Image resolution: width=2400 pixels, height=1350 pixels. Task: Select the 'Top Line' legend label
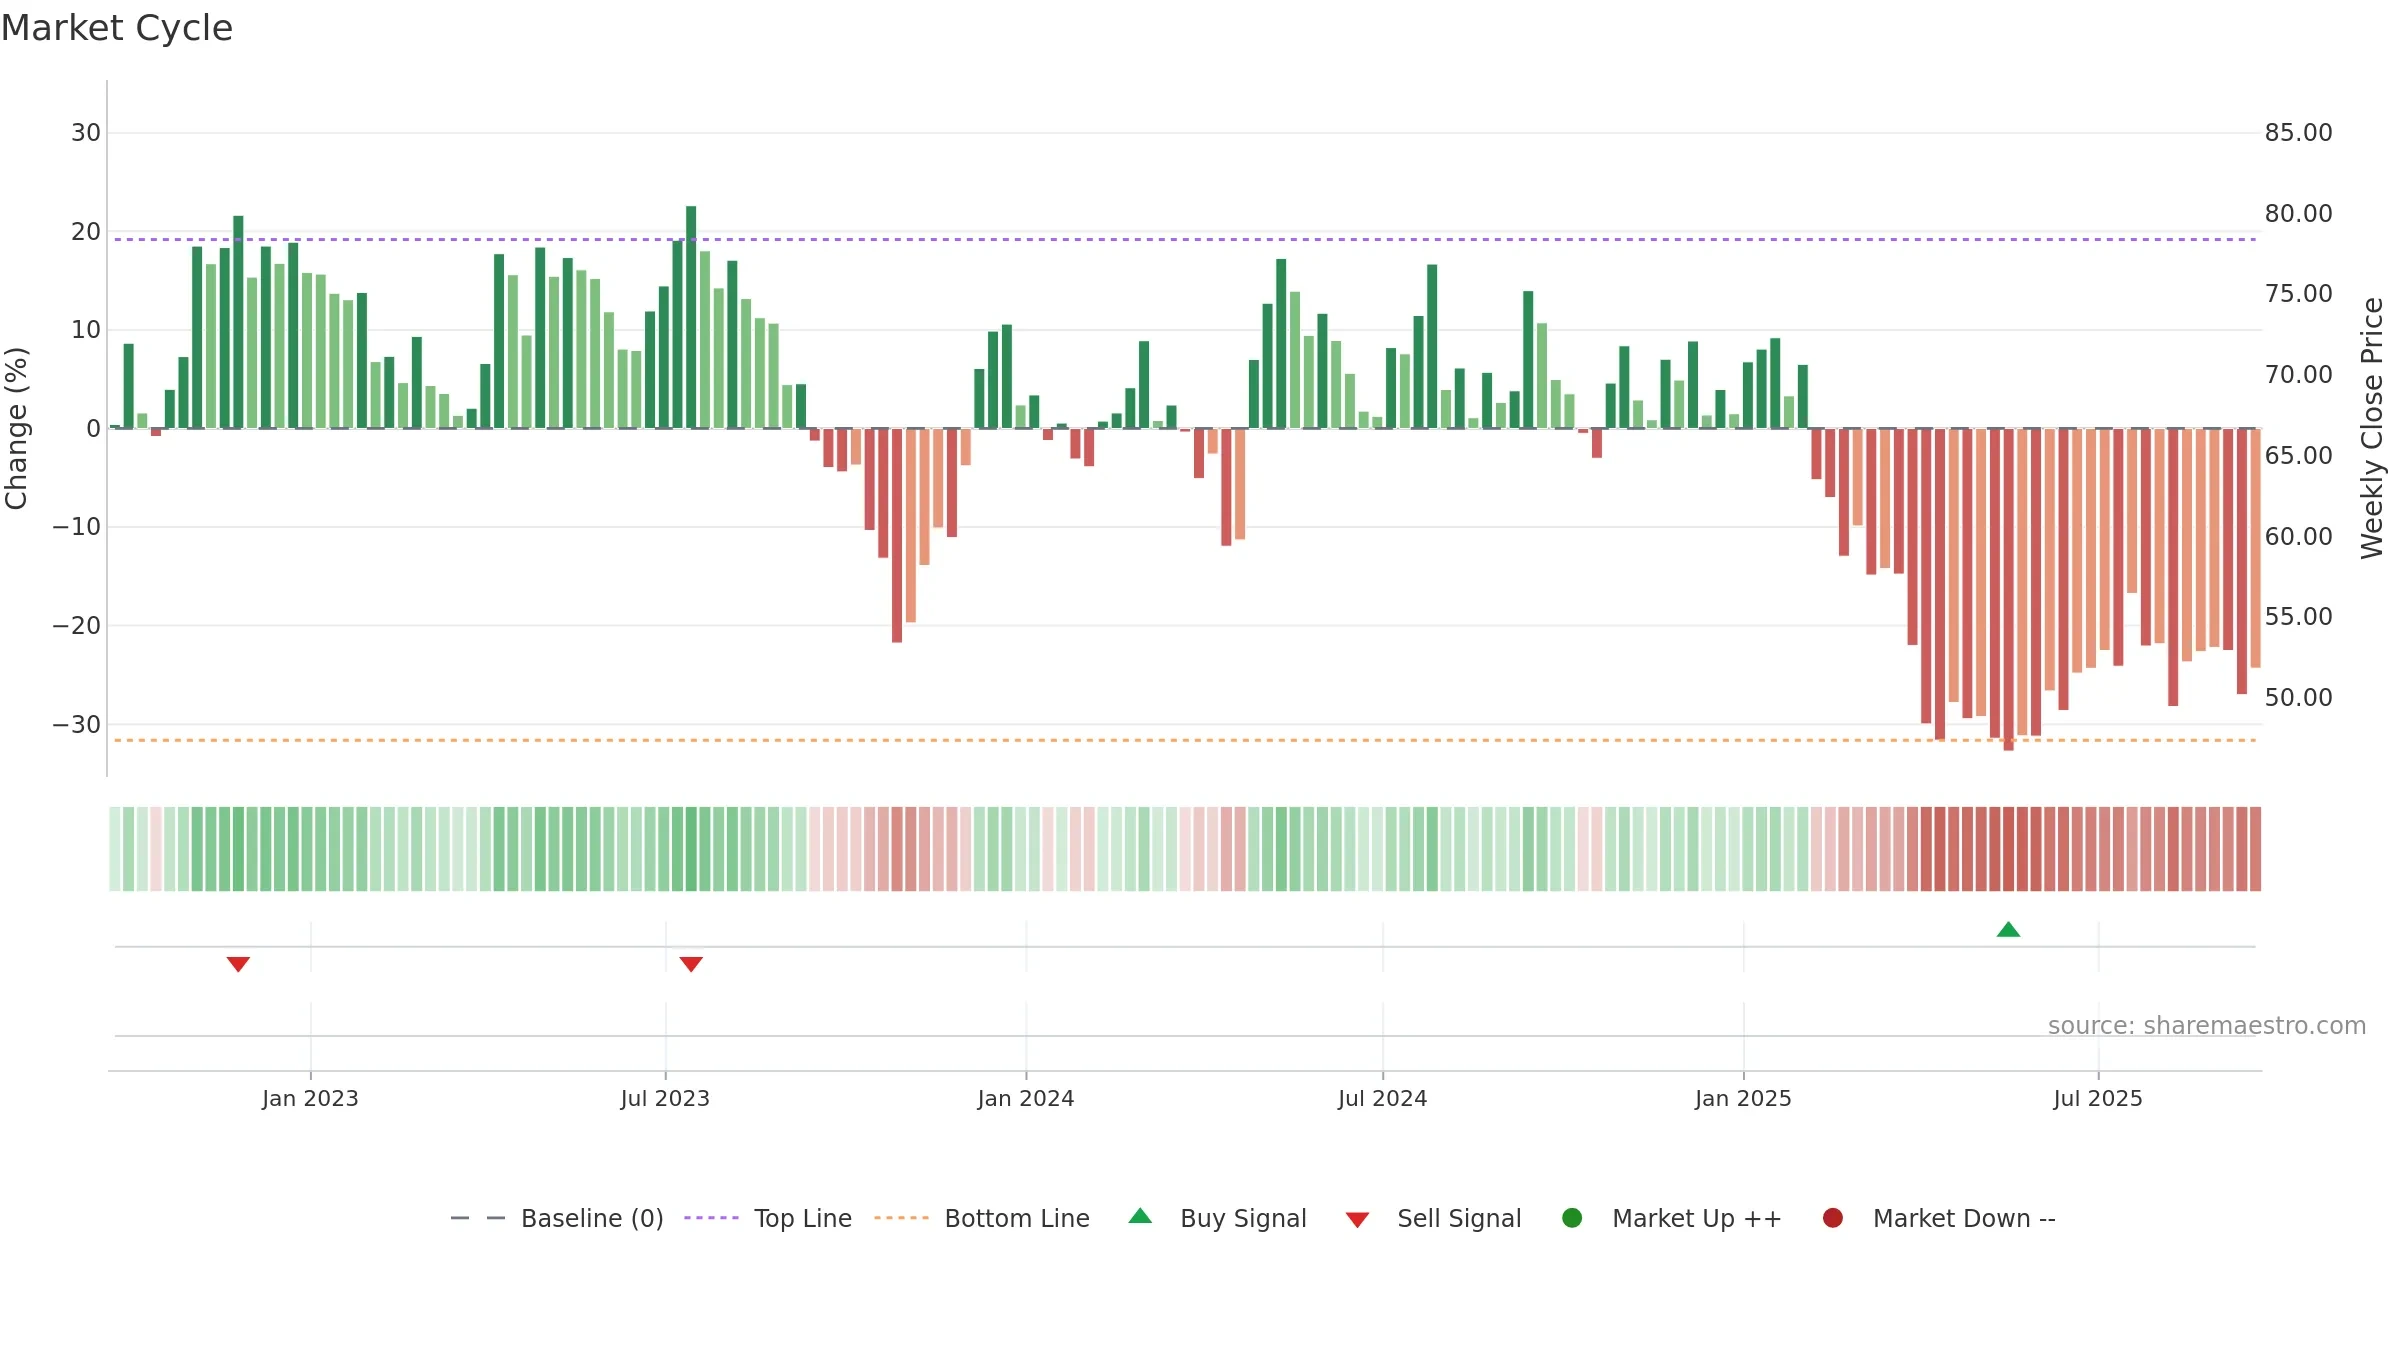pos(803,1219)
